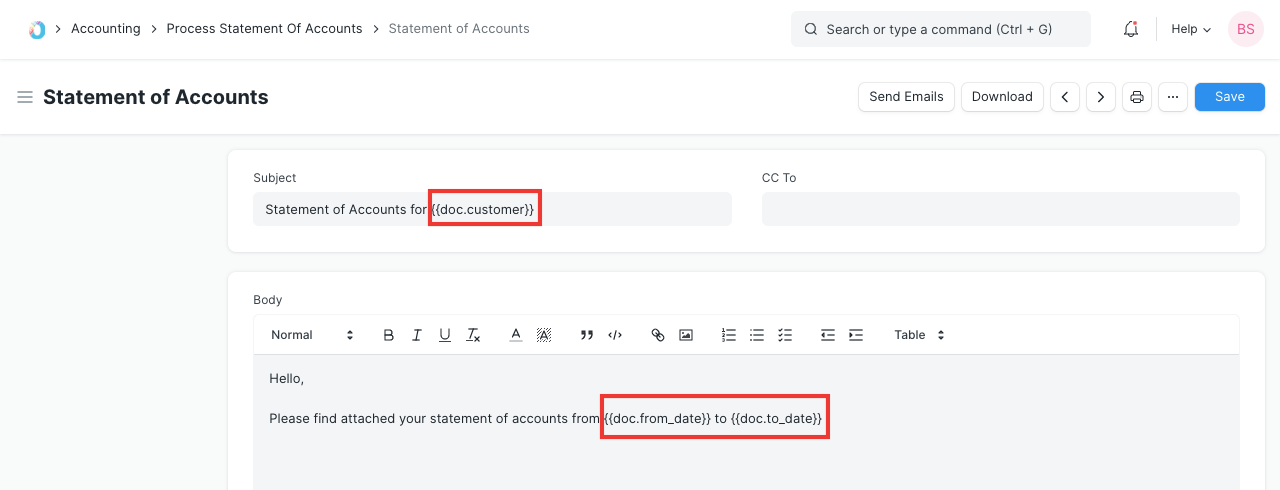Click the Send Emails button

click(x=906, y=97)
